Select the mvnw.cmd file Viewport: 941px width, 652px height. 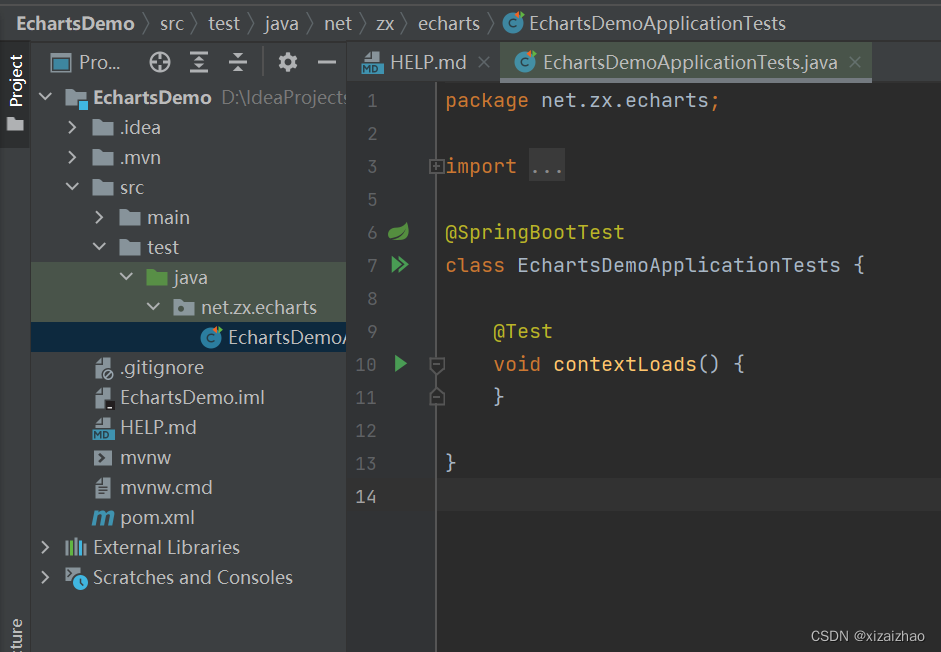tap(188, 487)
